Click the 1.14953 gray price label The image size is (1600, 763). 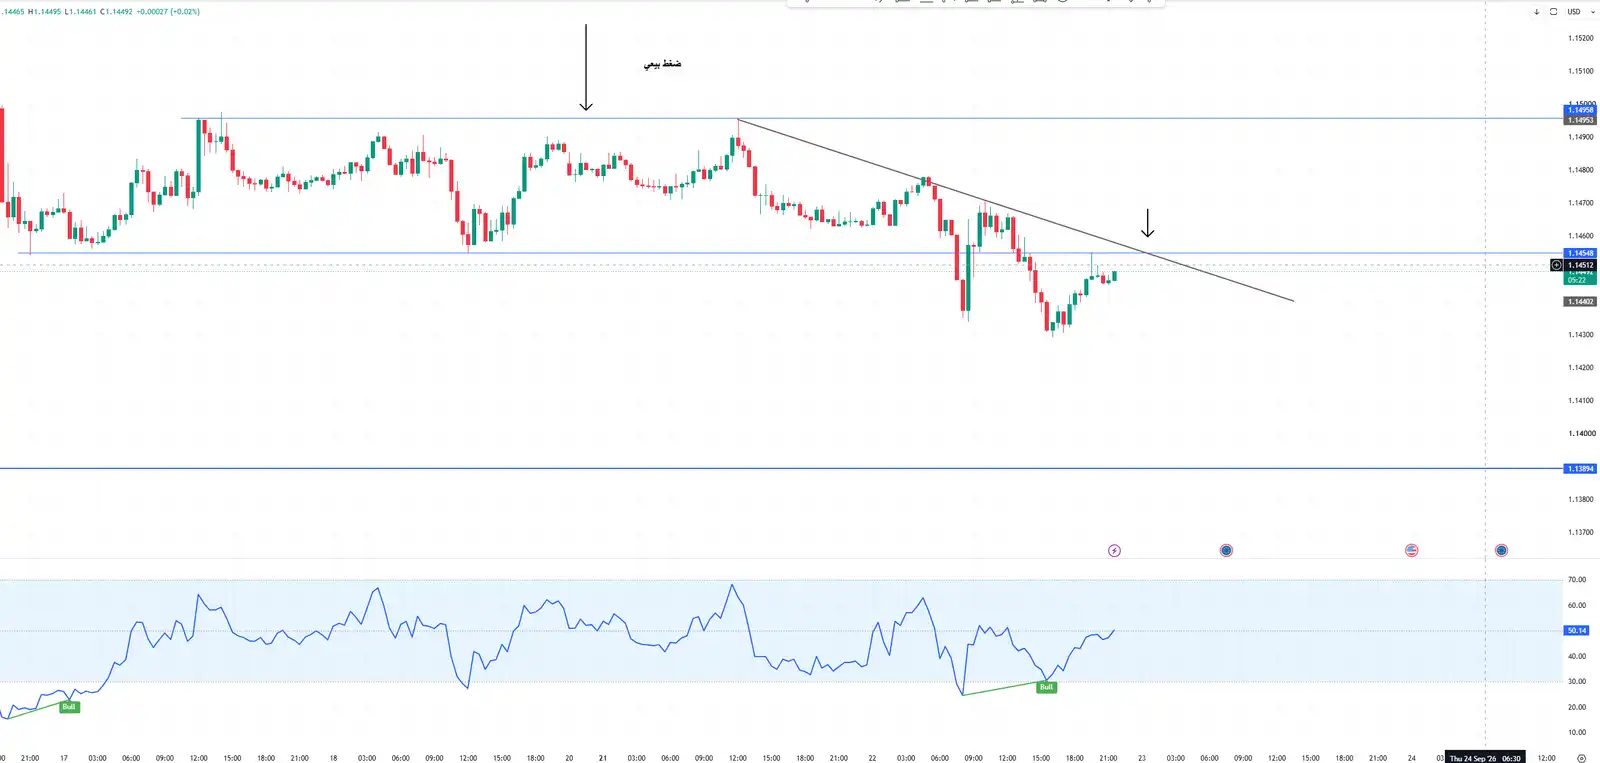(x=1581, y=120)
